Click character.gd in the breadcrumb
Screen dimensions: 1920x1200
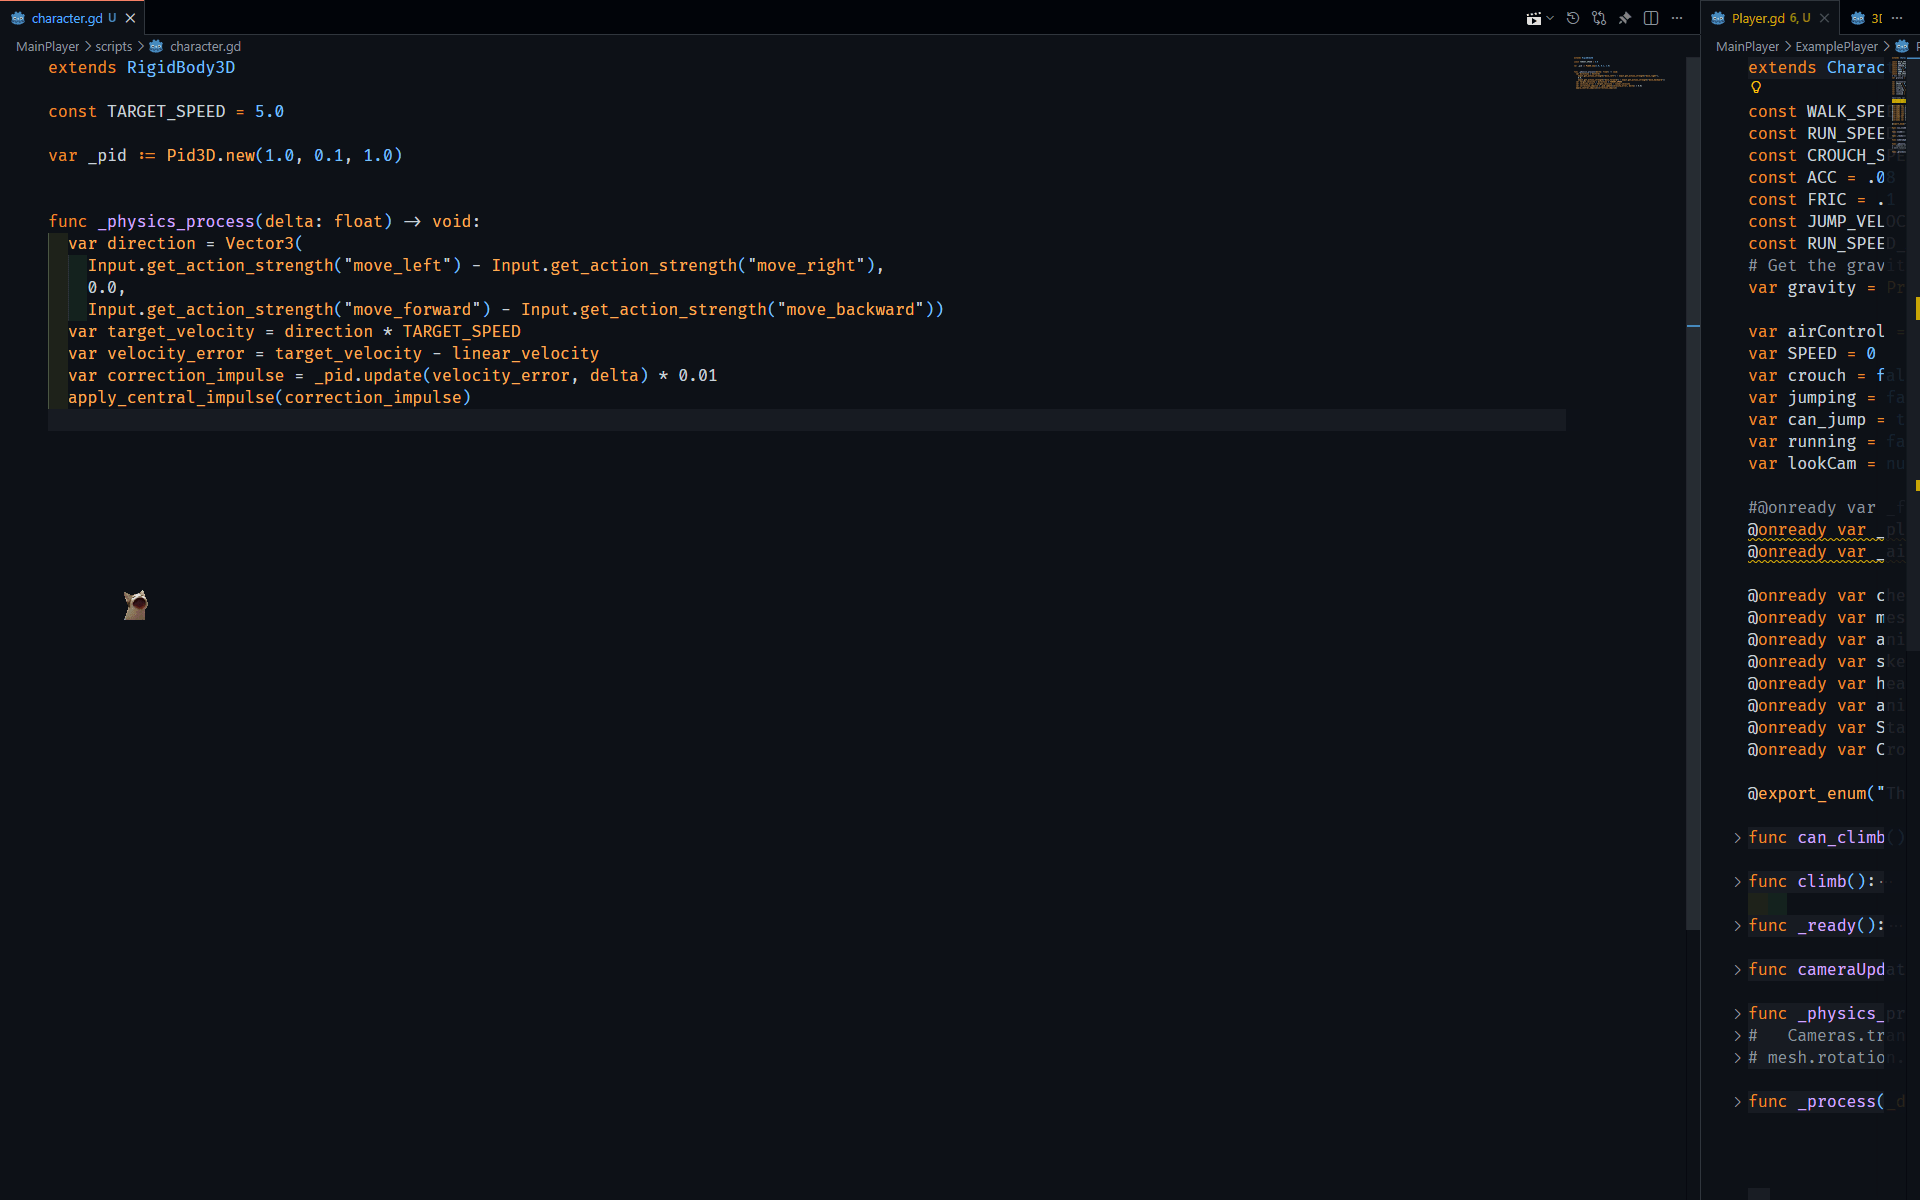[x=205, y=46]
